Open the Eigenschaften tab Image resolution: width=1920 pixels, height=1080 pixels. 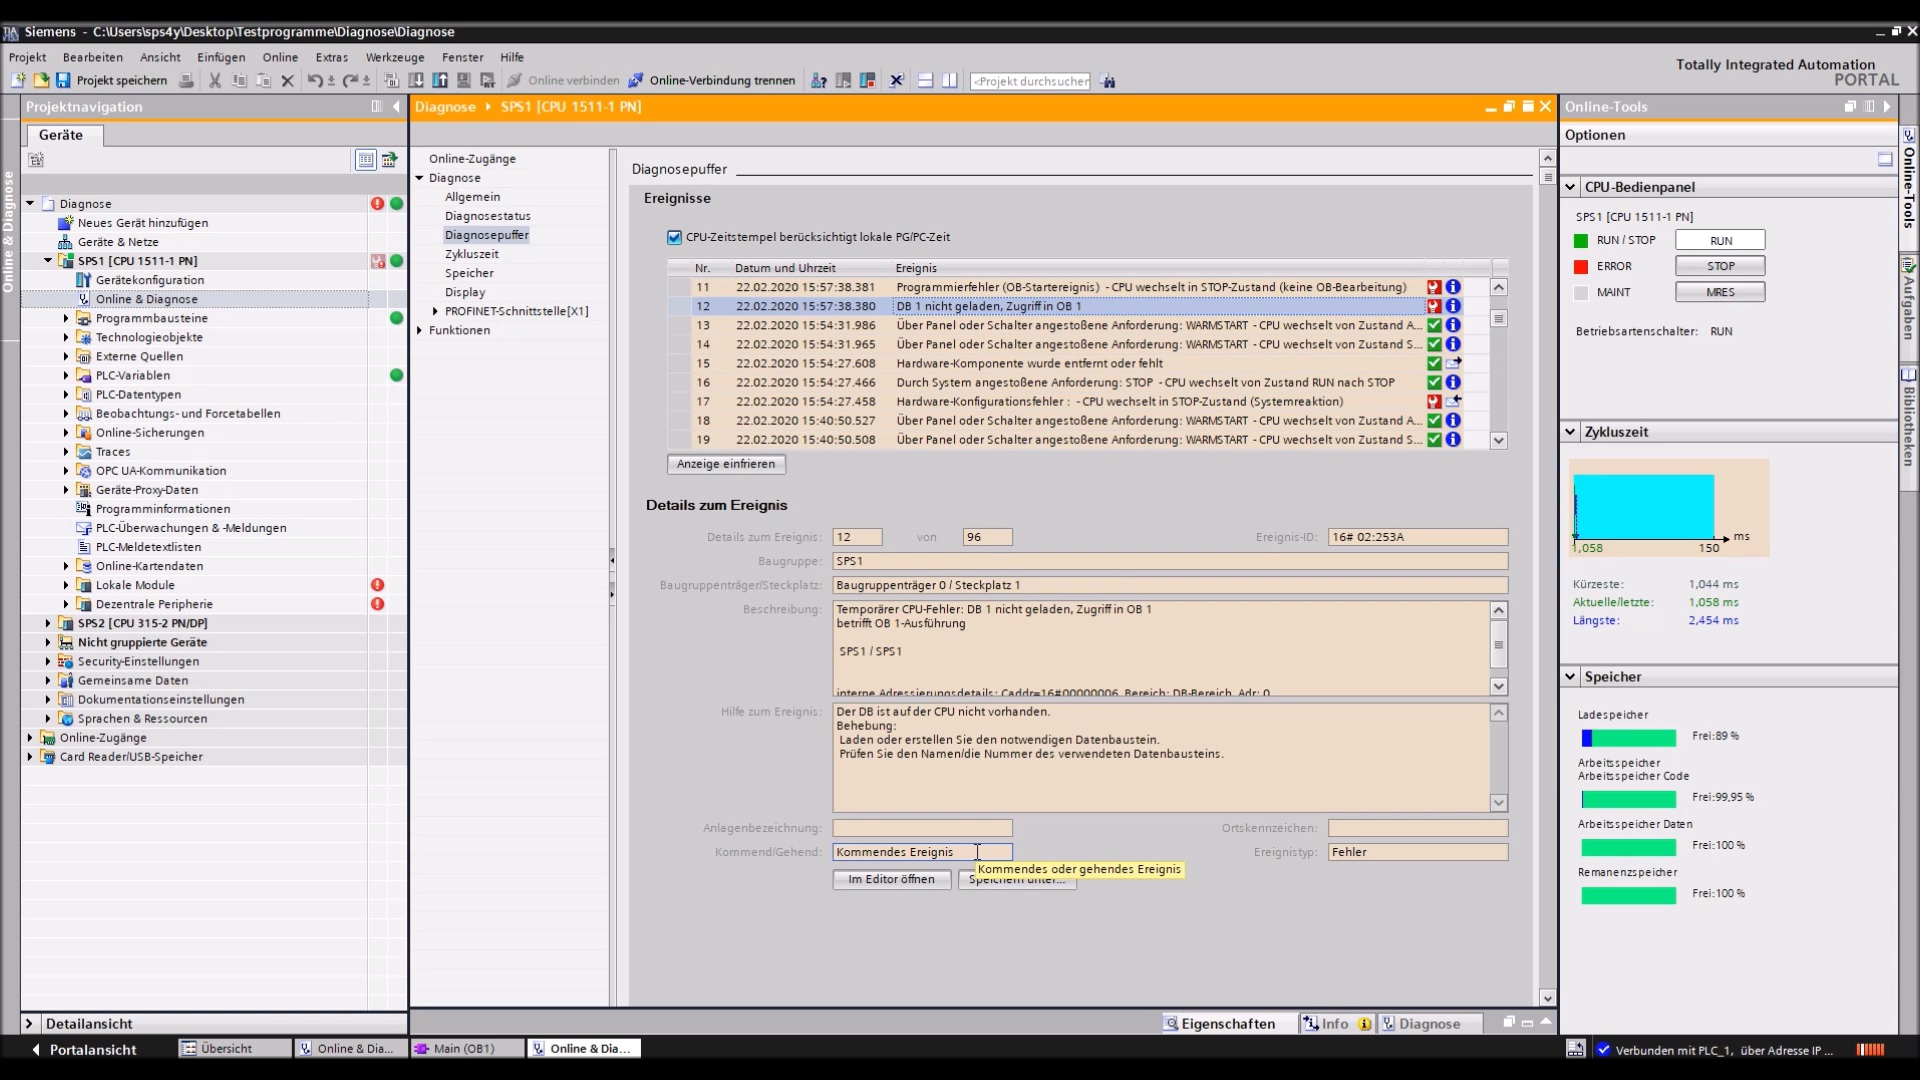tap(1228, 1023)
